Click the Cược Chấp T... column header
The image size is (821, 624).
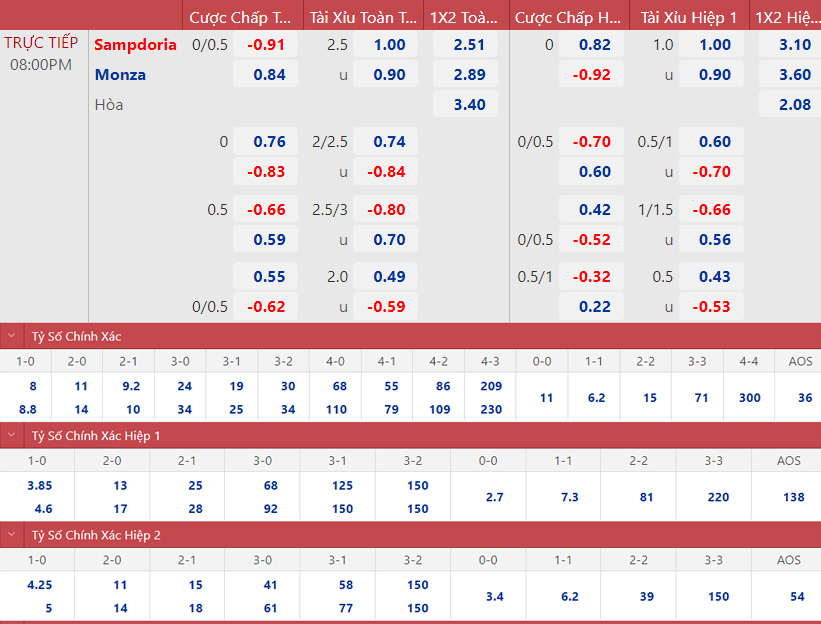pyautogui.click(x=241, y=17)
